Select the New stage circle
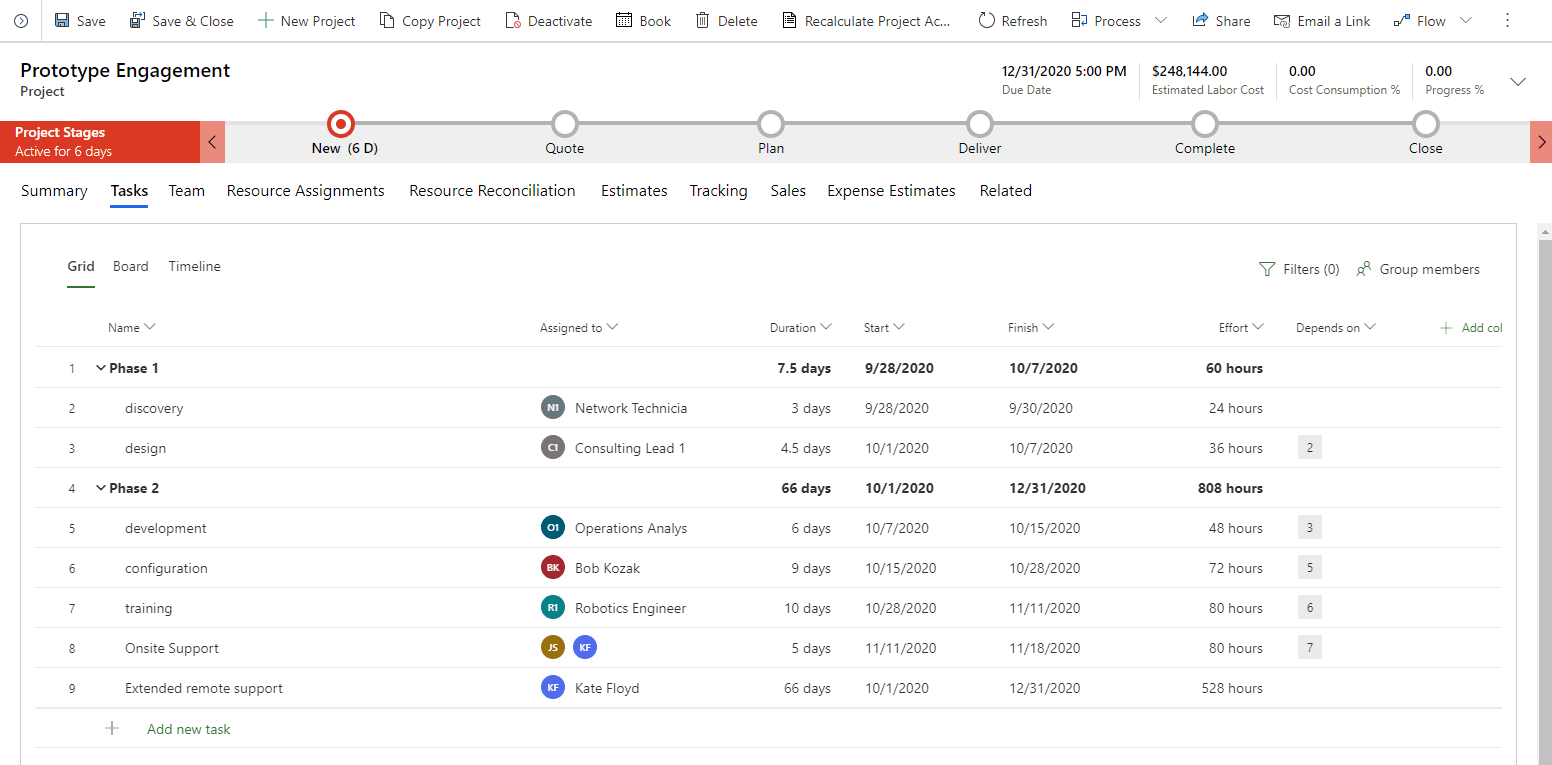The width and height of the screenshot is (1552, 765). [x=341, y=124]
